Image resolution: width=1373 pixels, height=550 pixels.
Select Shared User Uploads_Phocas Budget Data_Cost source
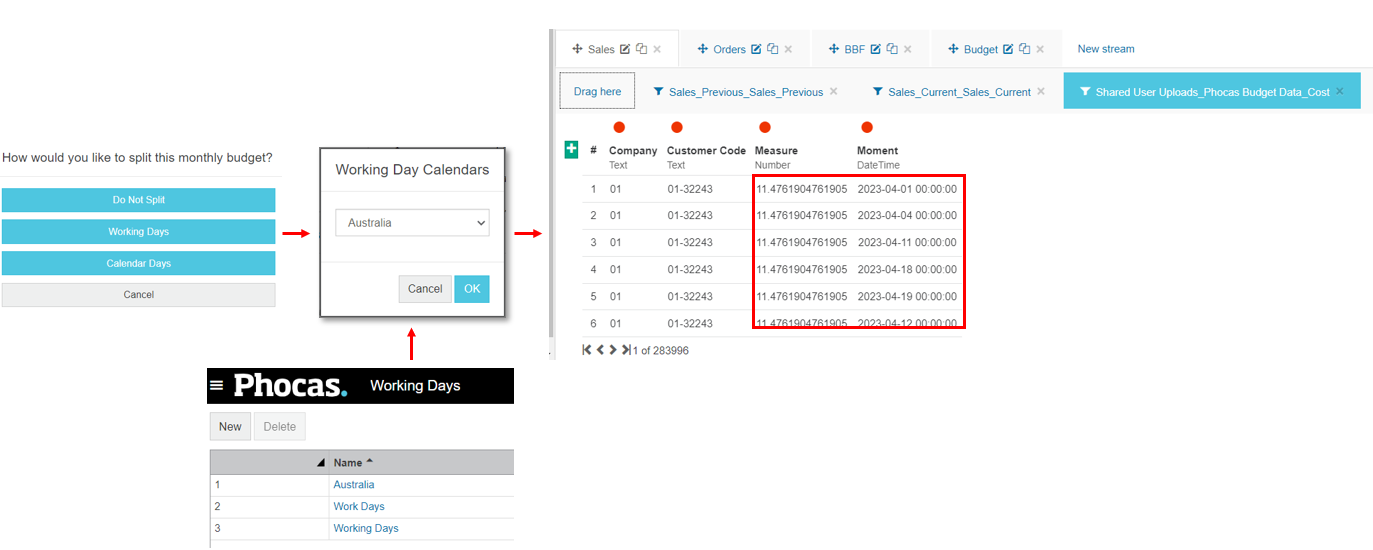click(x=1212, y=92)
